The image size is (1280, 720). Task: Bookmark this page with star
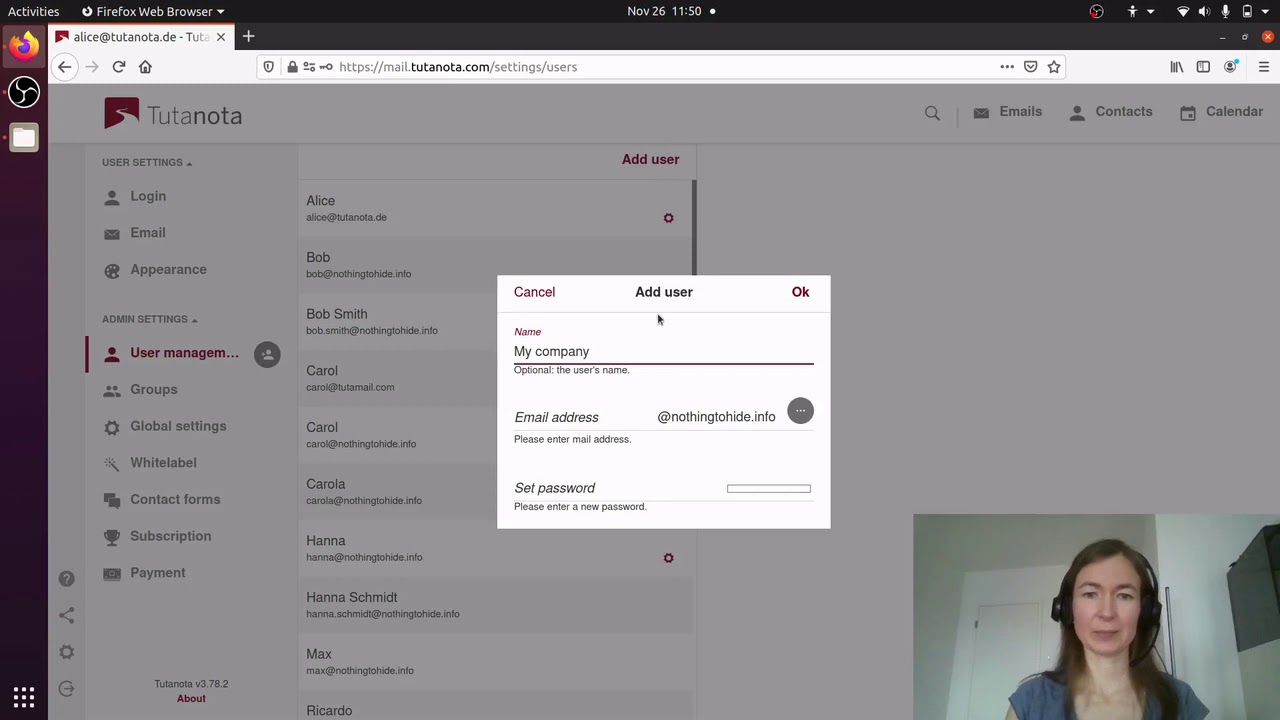(1054, 67)
